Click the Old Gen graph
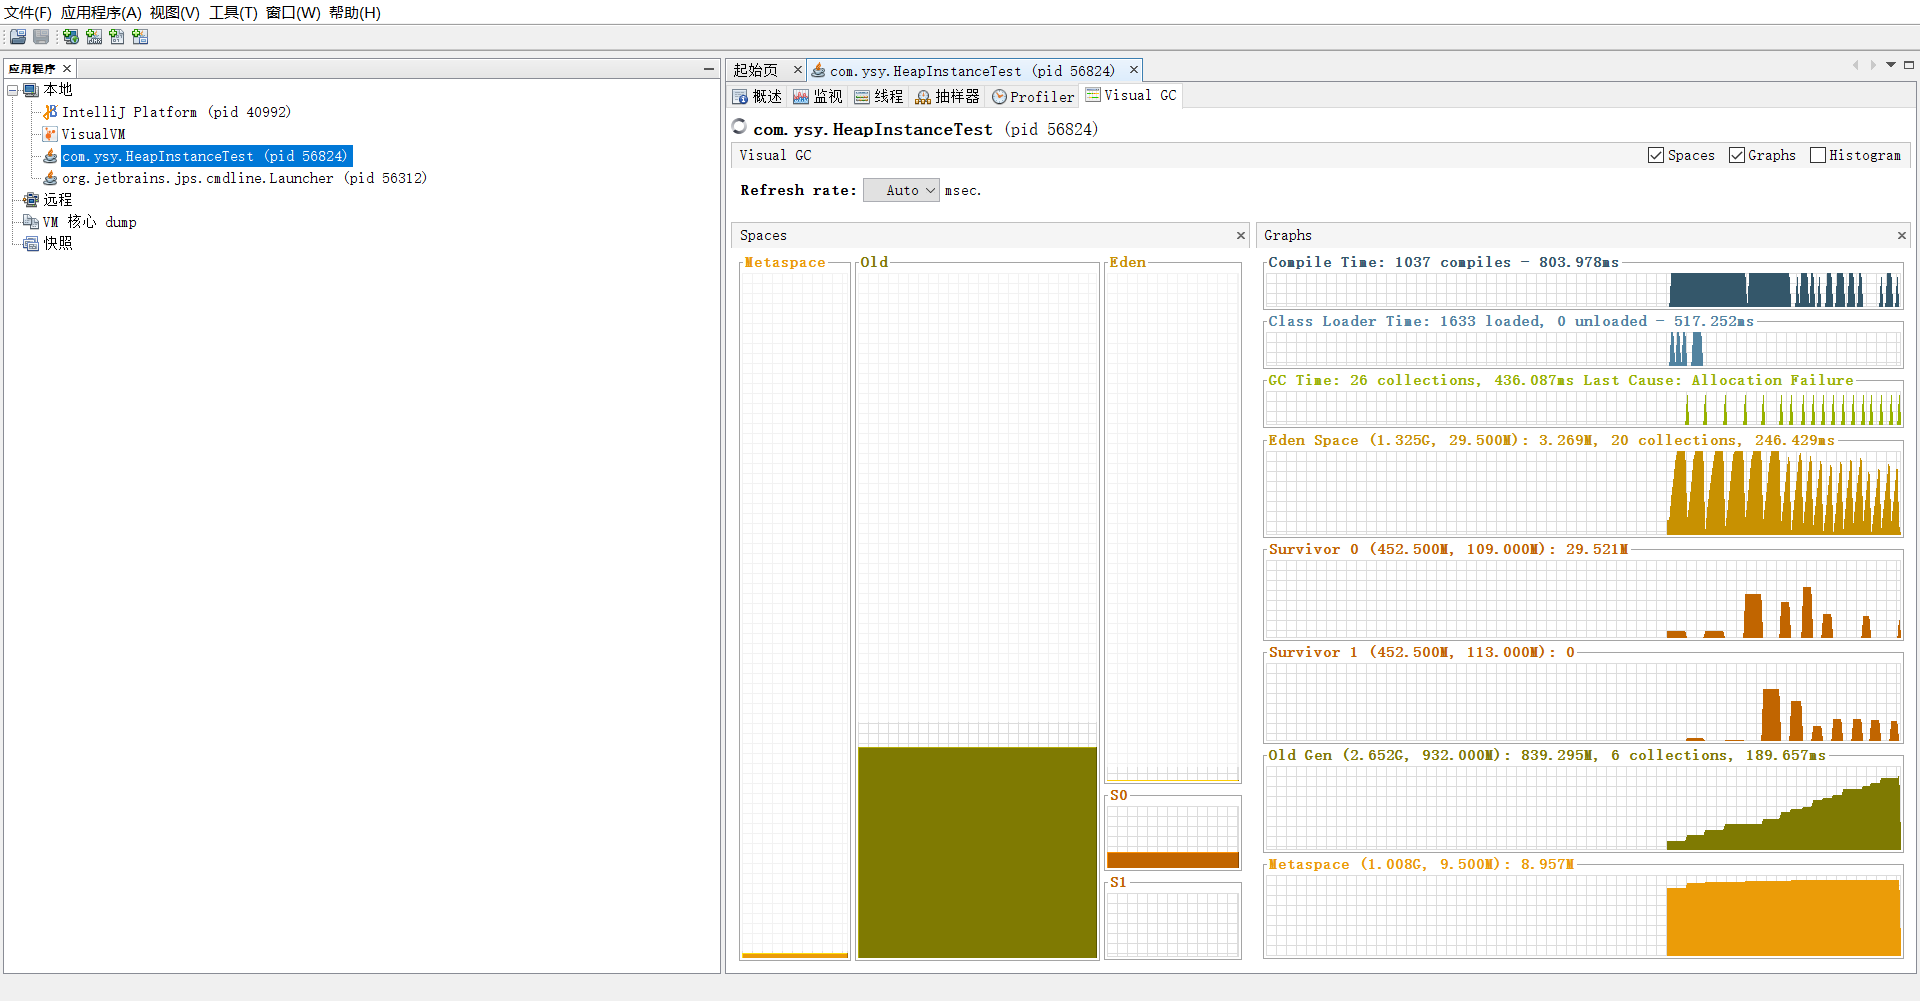Viewport: 1920px width, 1001px height. point(1583,809)
